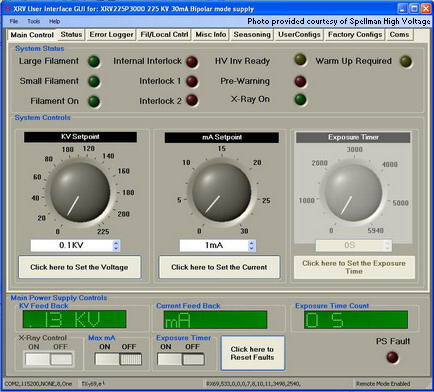Click here to Reset Faults button

[252, 353]
